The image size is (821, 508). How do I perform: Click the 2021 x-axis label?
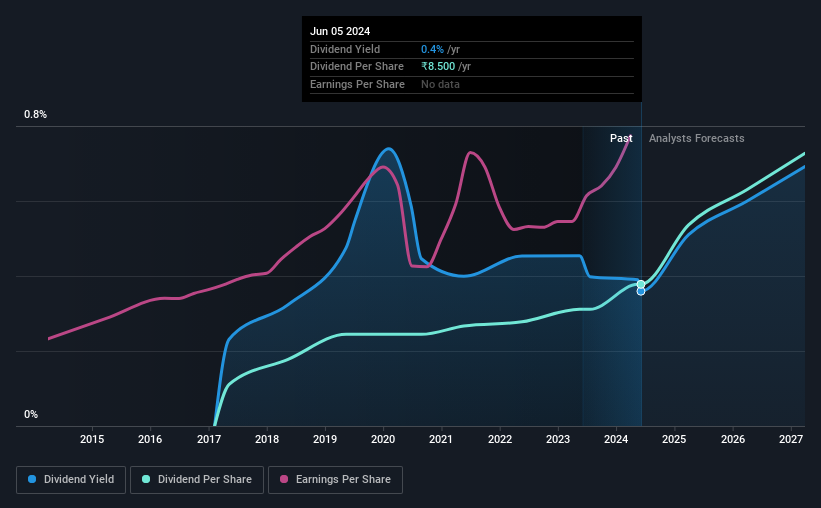click(441, 439)
